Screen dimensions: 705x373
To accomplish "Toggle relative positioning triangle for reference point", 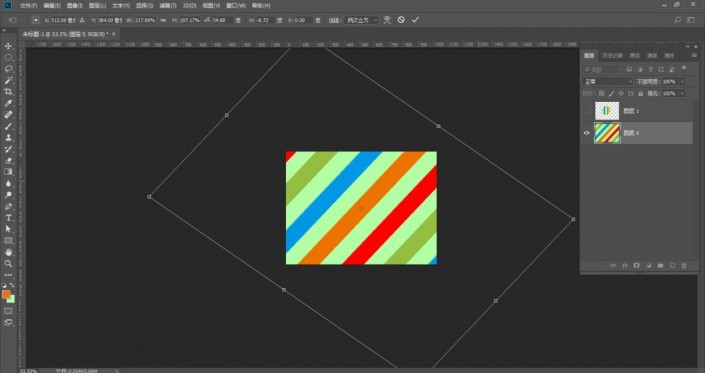I will point(82,20).
